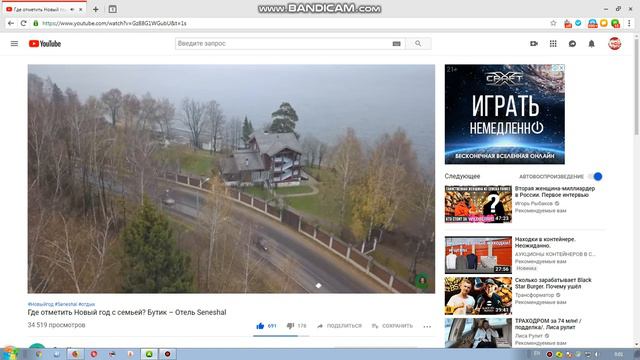Reload the page
The image size is (640, 360).
tap(24, 23)
